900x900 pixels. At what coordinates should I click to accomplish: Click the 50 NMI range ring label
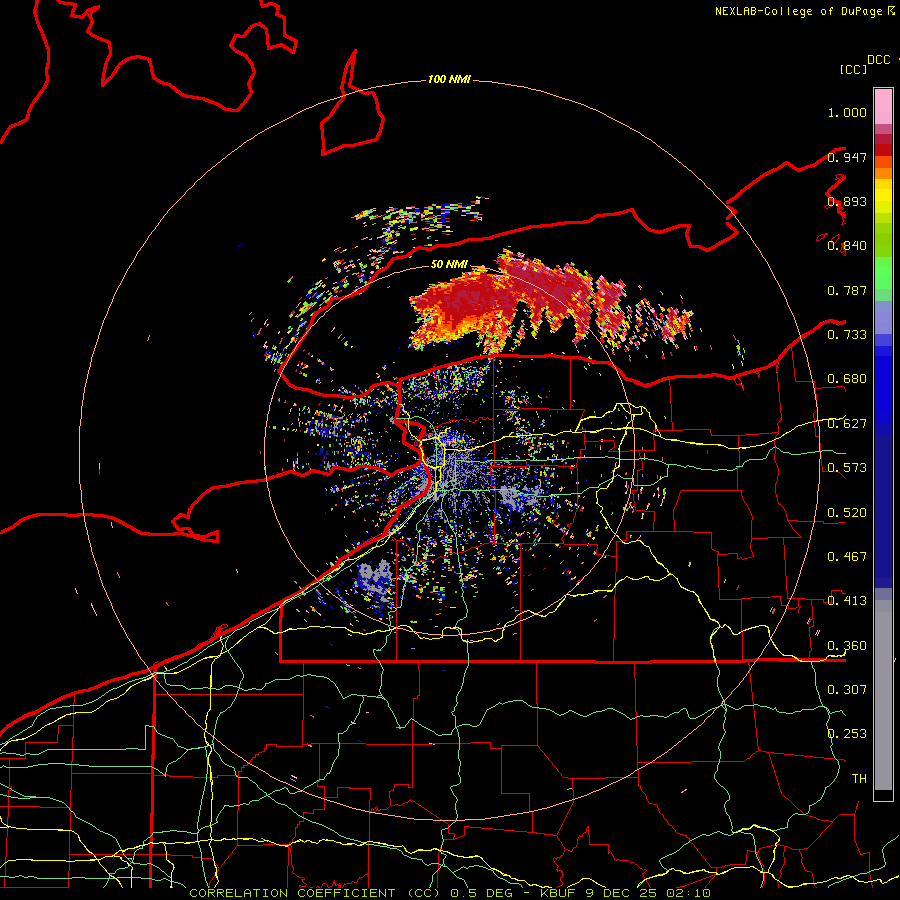pos(449,265)
